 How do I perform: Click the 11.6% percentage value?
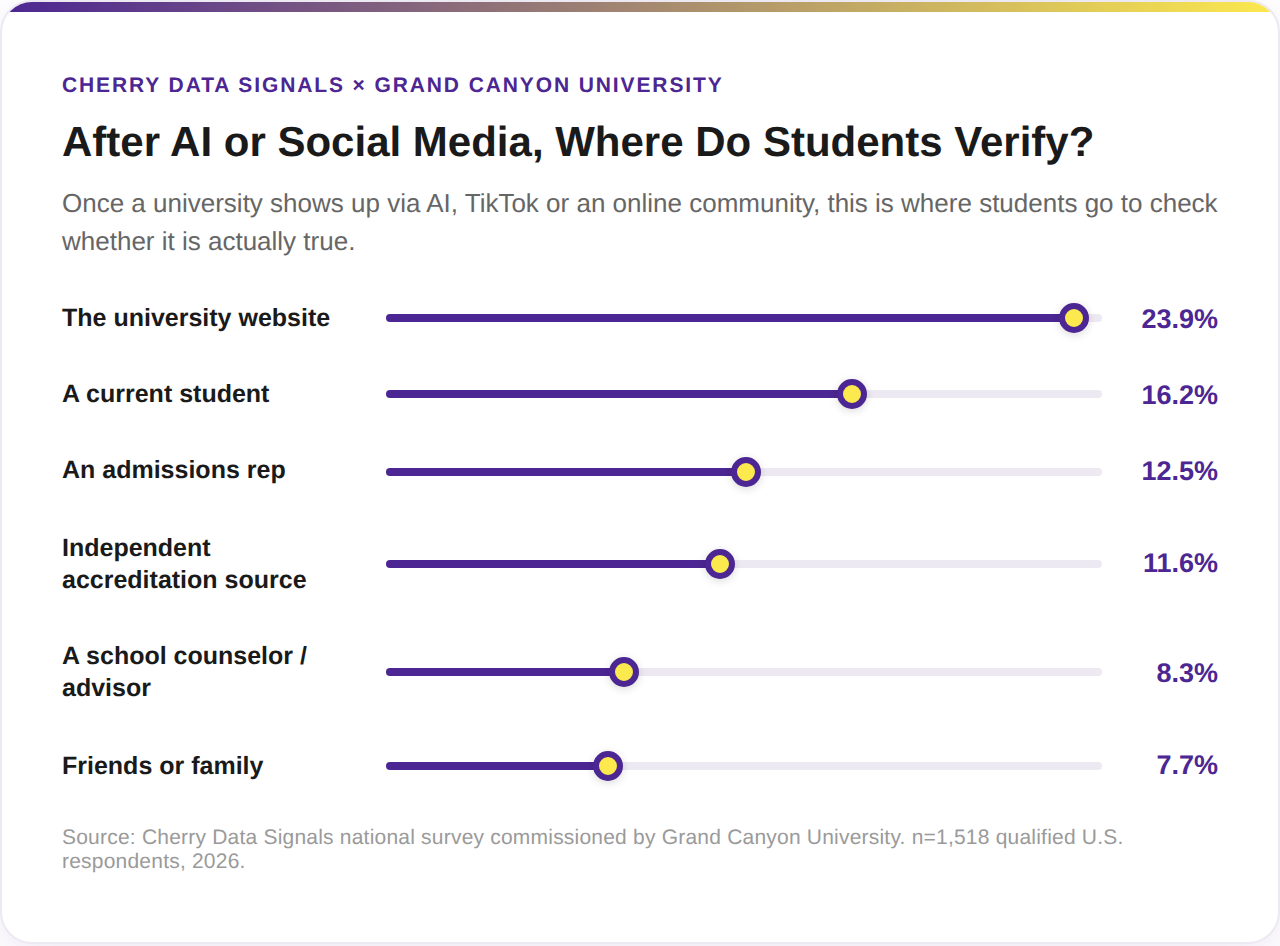tap(1180, 563)
